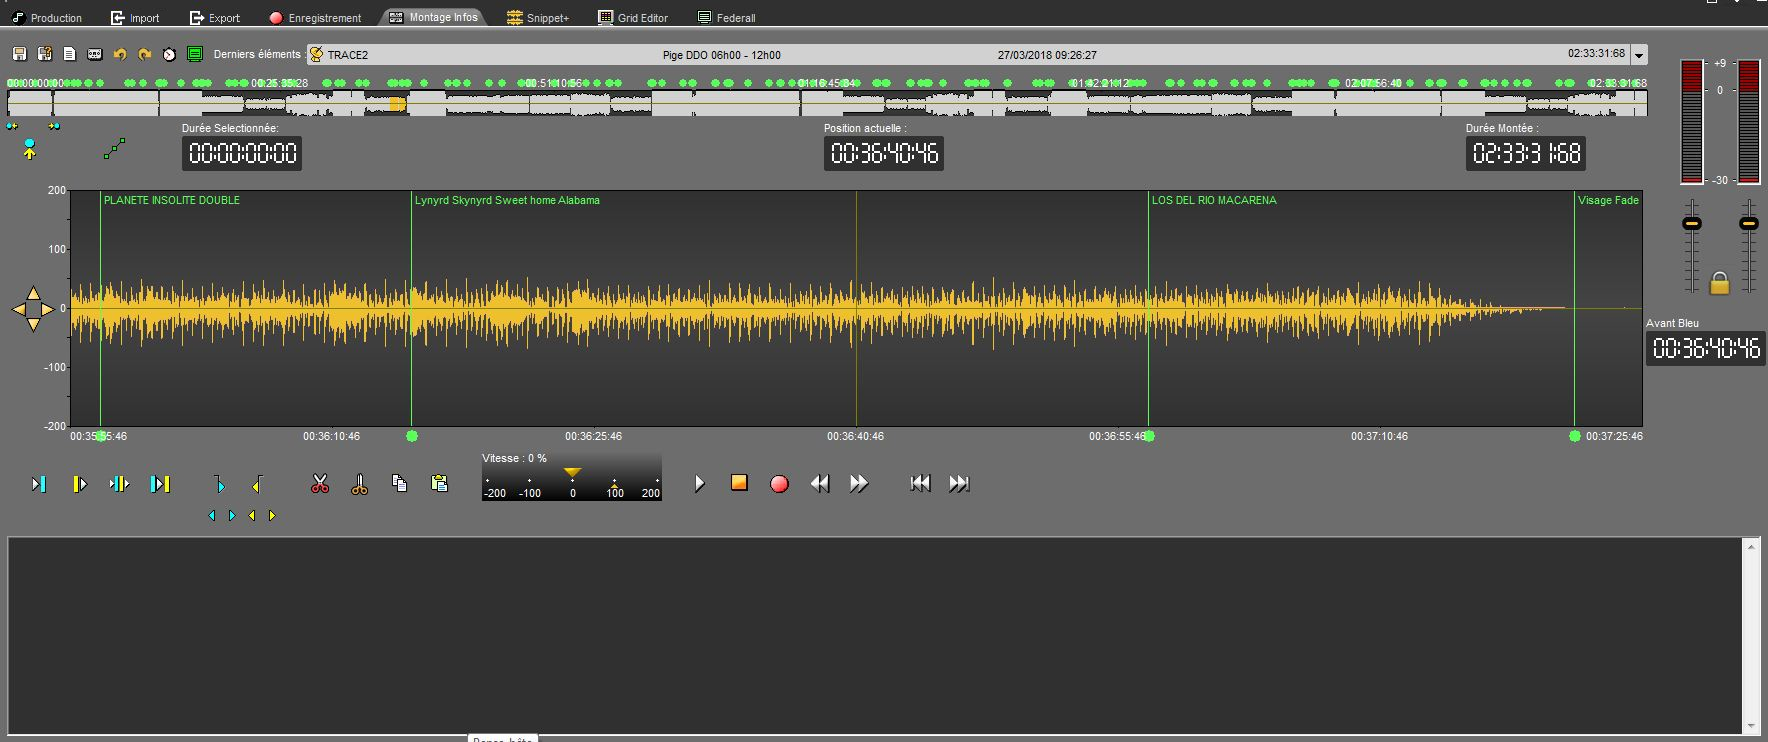Viewport: 1768px width, 742px height.
Task: Open the Snippet+ tab
Action: point(538,18)
